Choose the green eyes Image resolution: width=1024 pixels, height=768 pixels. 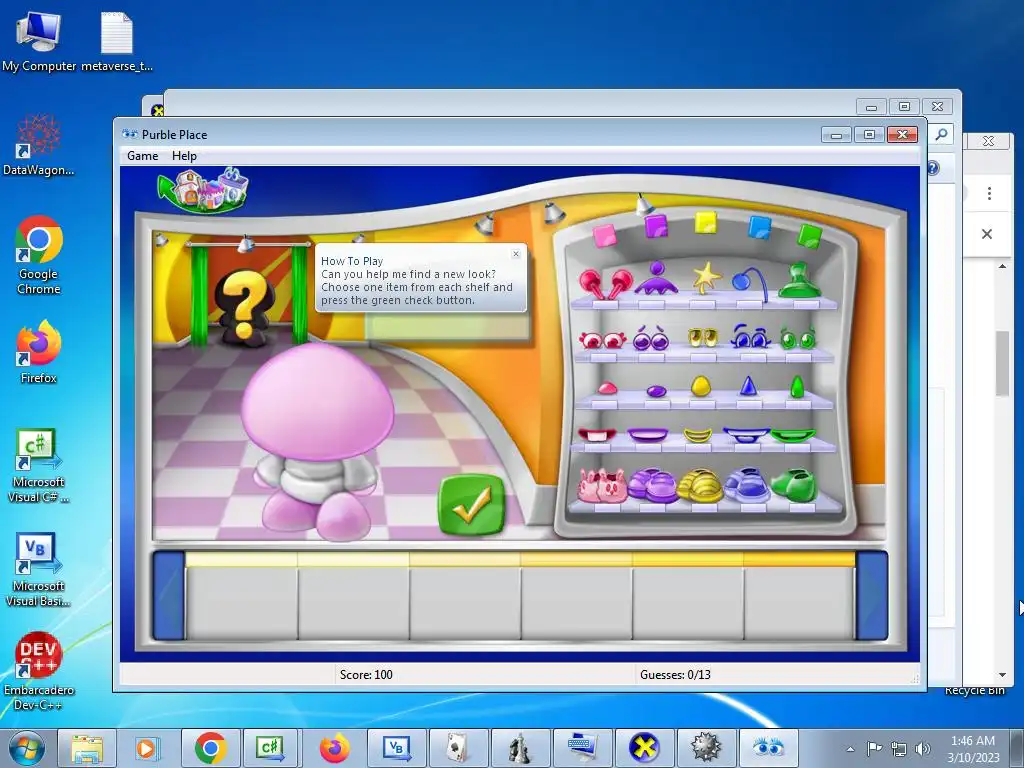798,338
